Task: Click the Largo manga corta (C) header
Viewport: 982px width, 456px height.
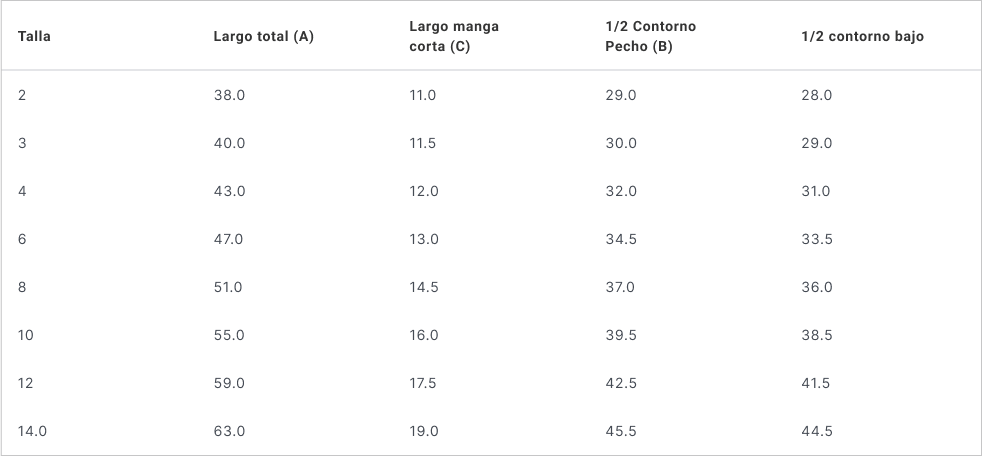Action: (x=453, y=37)
